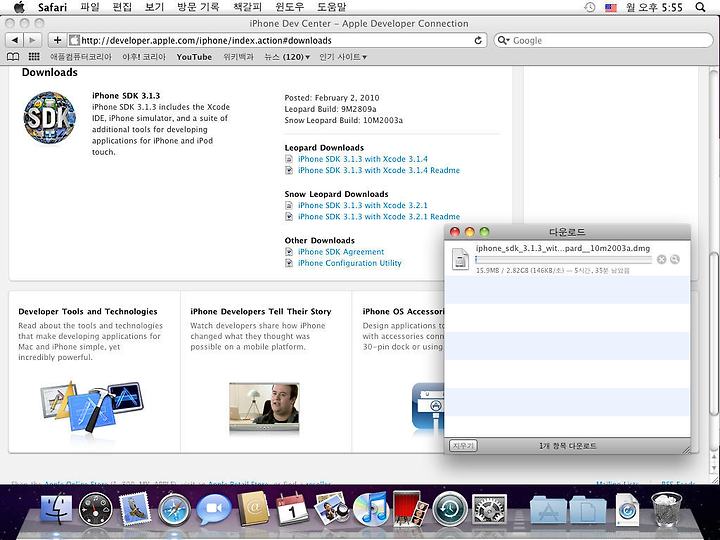
Task: Open iCal calendar in the Dock
Action: point(292,509)
